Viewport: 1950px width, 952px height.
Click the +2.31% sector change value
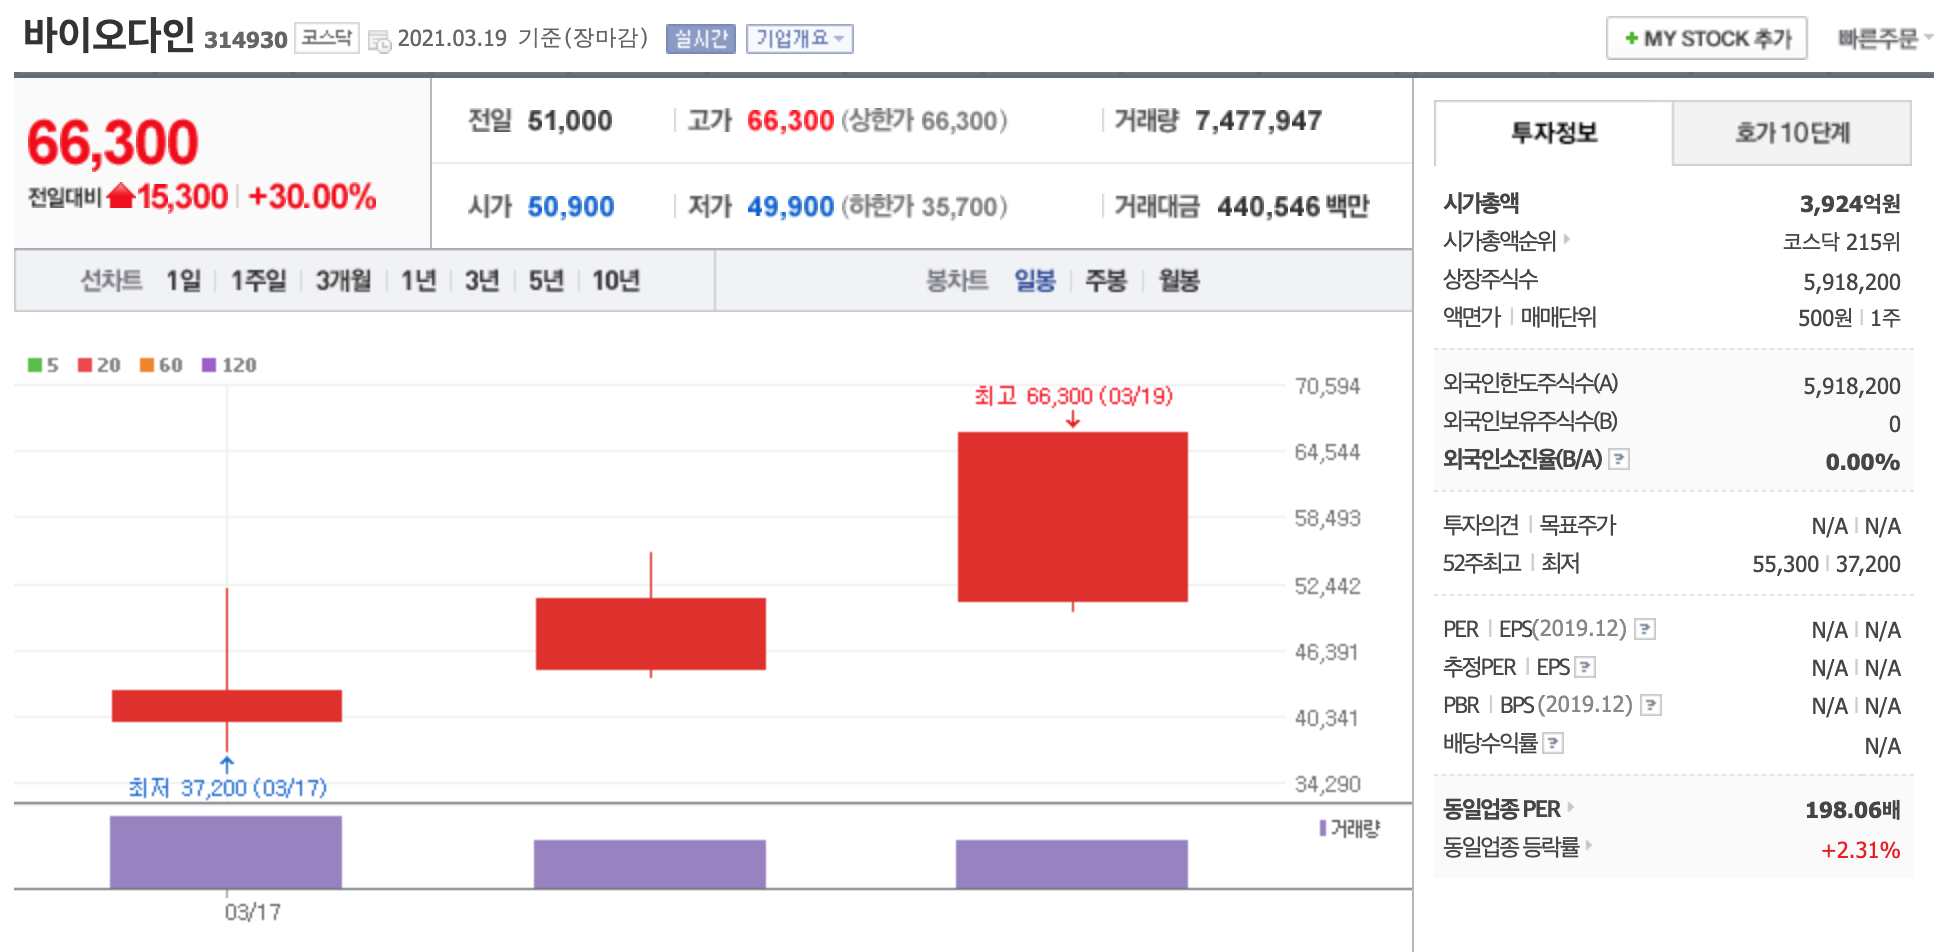[1861, 850]
